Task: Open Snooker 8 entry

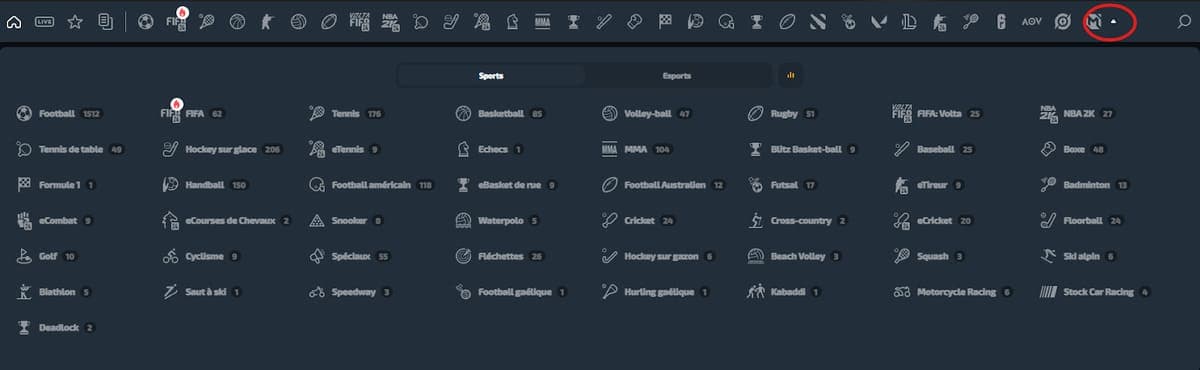Action: pos(346,220)
